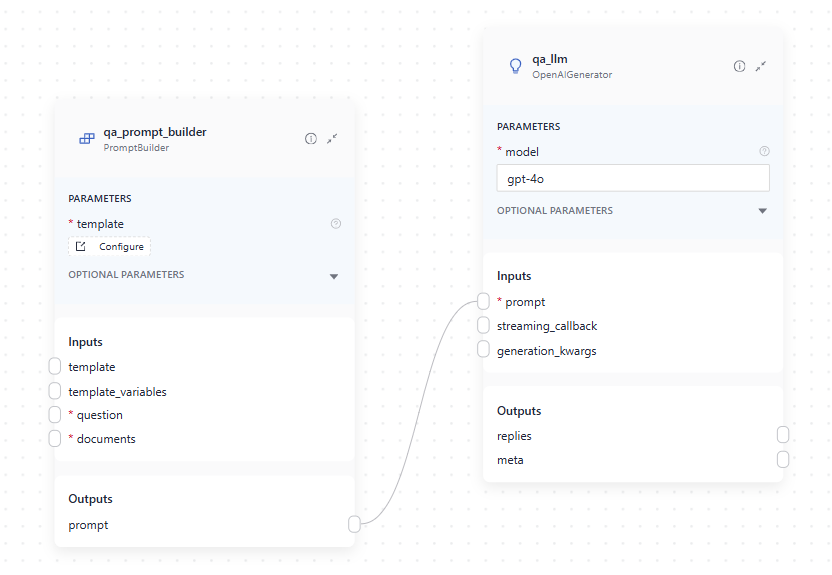Click the replies output connector
Viewport: 832px width, 575px height.
(x=783, y=434)
